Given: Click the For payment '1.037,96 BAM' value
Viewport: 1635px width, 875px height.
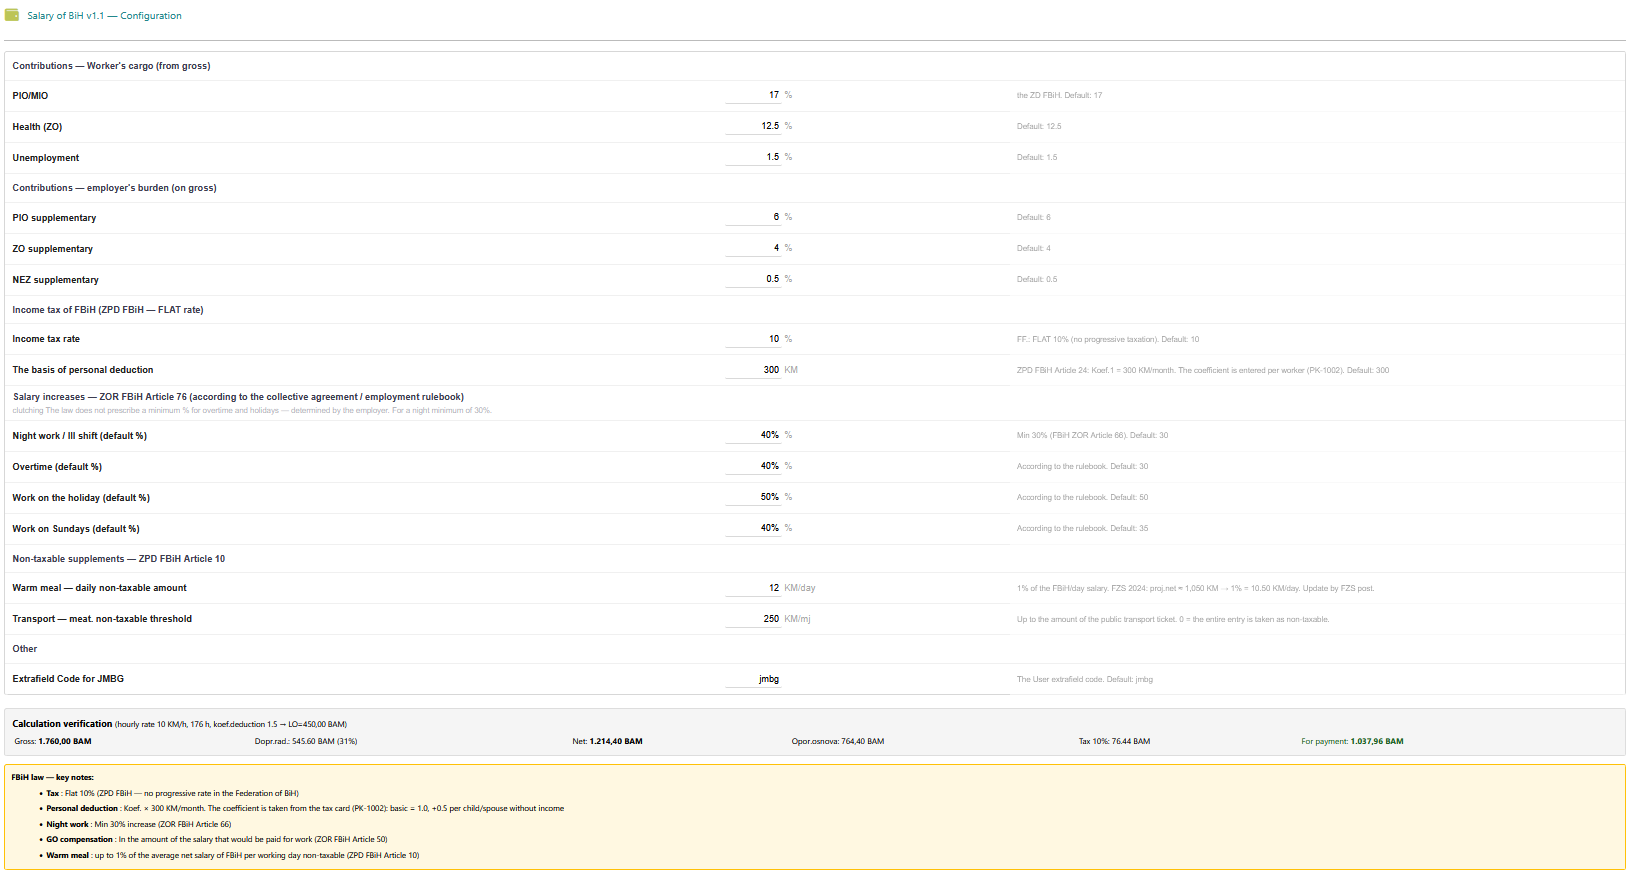Looking at the screenshot, I should click(1377, 742).
